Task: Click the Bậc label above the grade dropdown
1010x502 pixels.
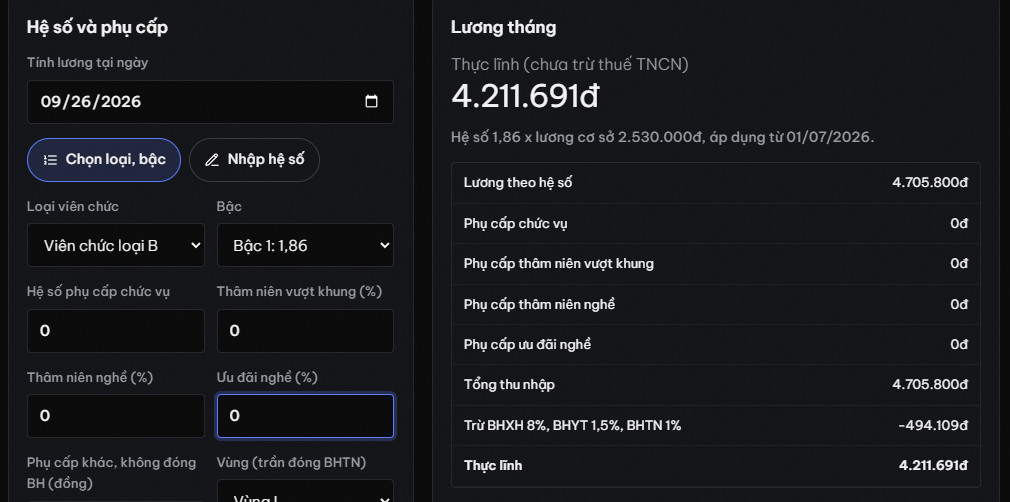Action: coord(229,206)
